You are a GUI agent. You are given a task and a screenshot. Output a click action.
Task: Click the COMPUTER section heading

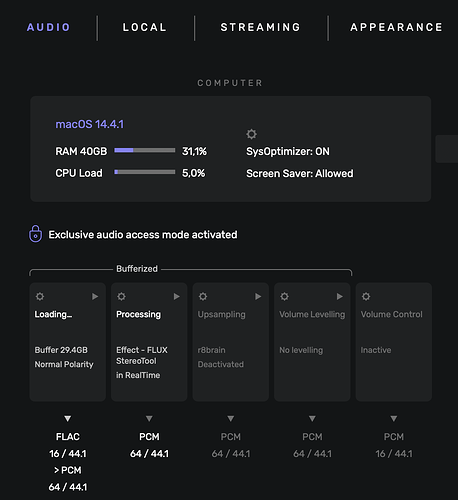pyautogui.click(x=230, y=83)
